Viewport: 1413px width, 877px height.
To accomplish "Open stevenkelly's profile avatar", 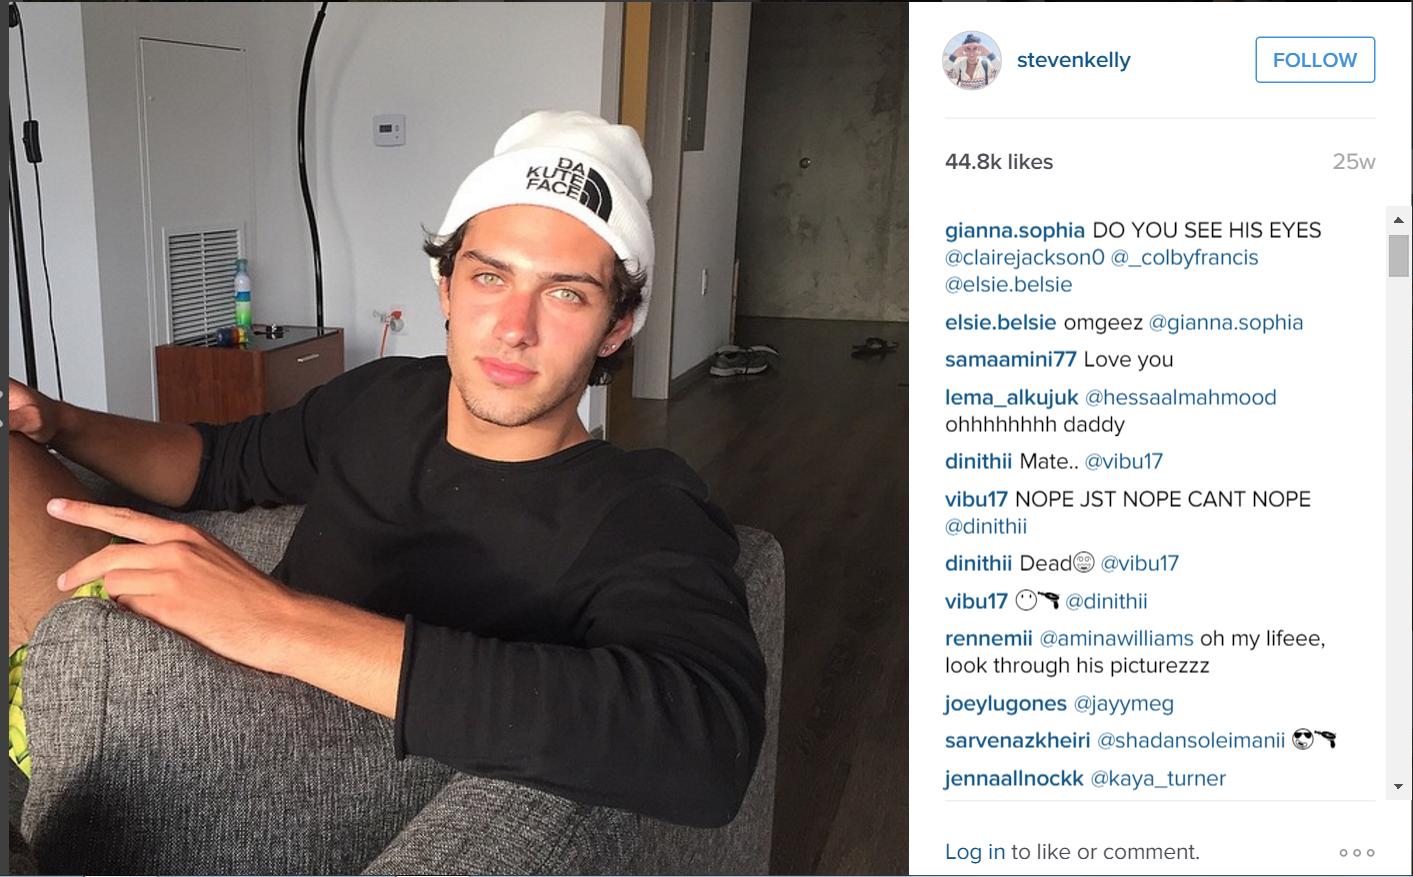I will (x=971, y=60).
